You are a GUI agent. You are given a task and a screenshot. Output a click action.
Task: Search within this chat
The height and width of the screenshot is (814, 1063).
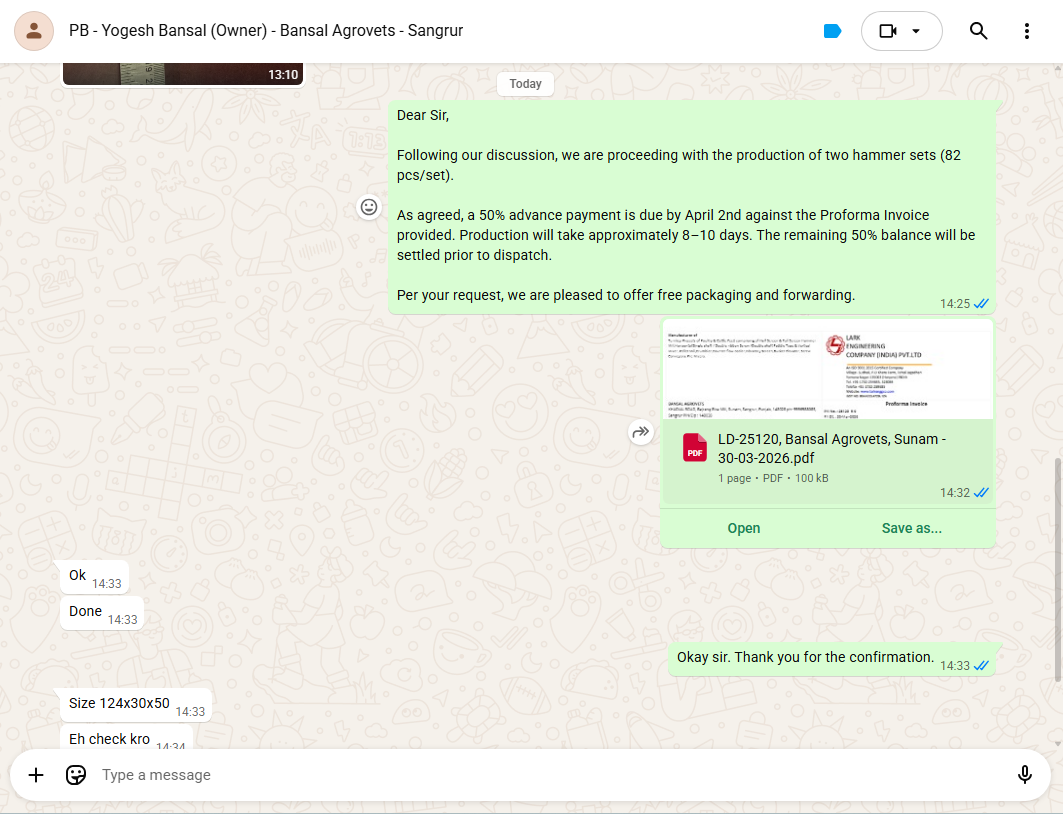coord(979,31)
